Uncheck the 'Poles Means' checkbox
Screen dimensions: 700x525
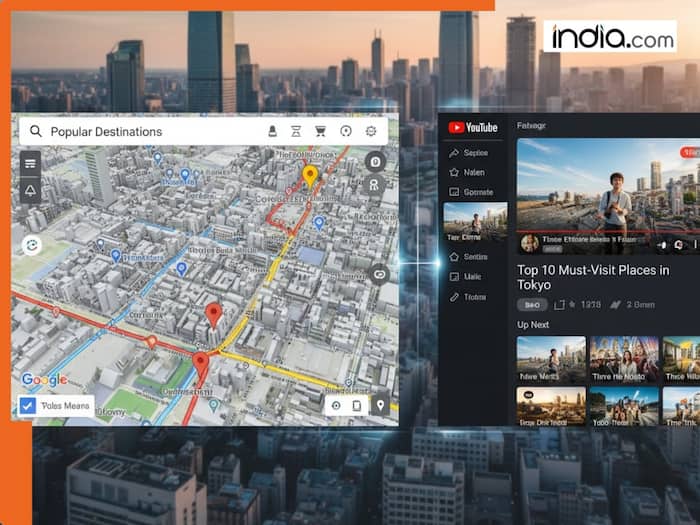[27, 406]
